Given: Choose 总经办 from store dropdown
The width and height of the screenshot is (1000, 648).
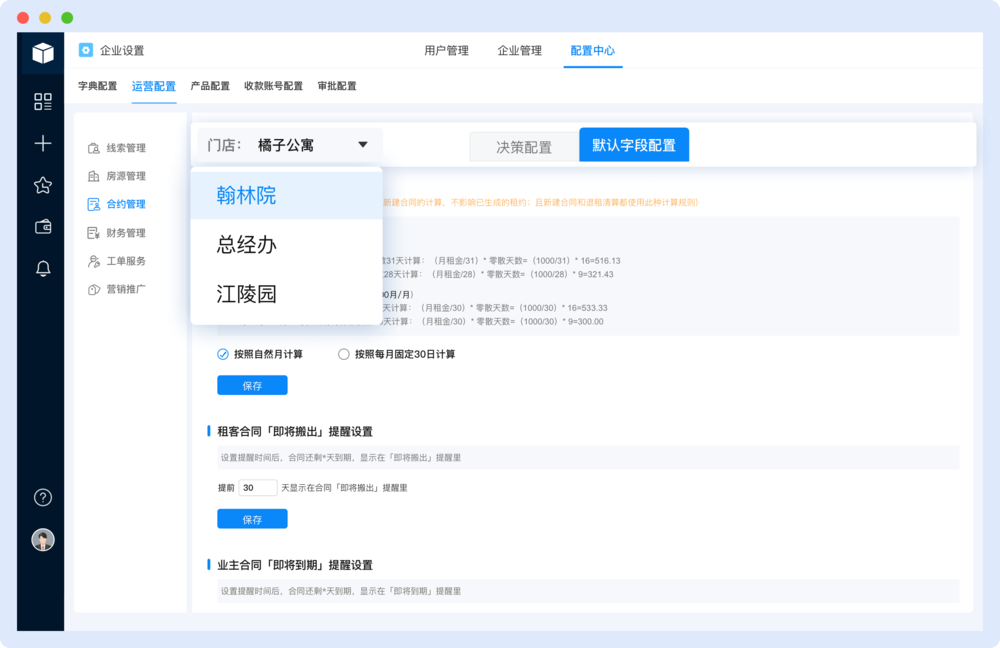Looking at the screenshot, I should (286, 244).
